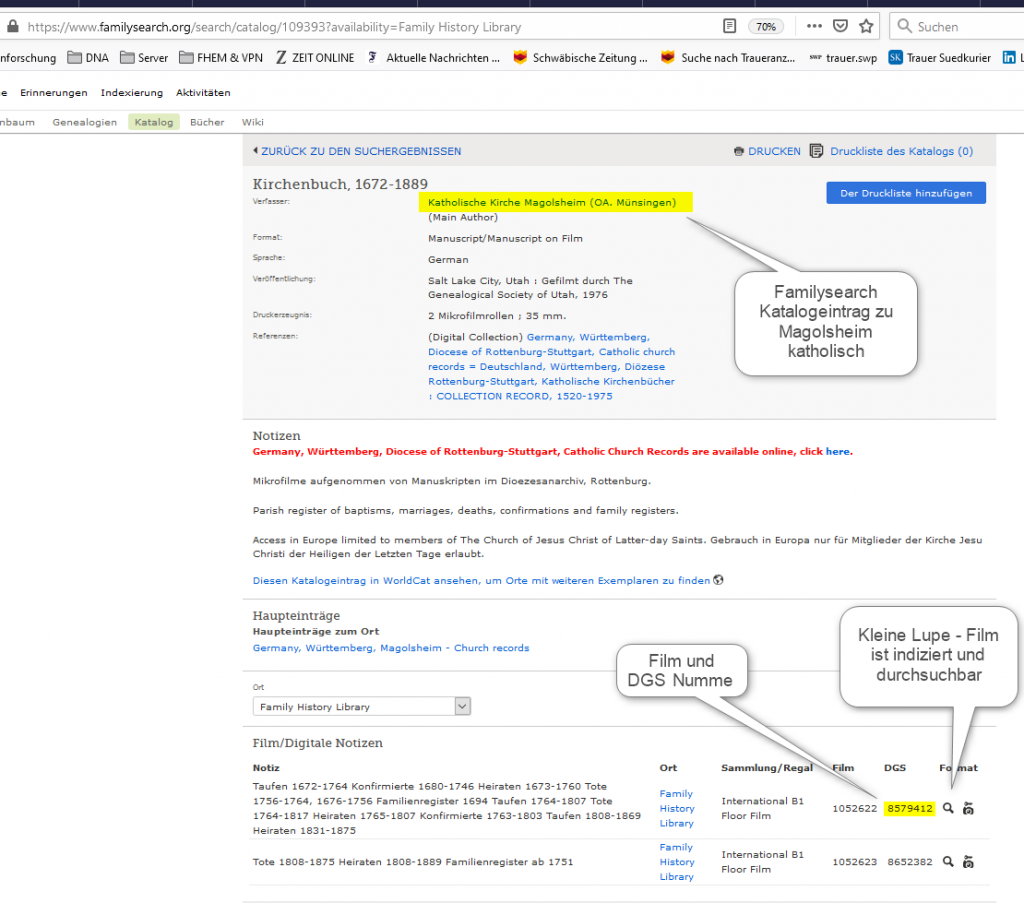
Task: Click camera icon for film 1052622
Action: (968, 808)
